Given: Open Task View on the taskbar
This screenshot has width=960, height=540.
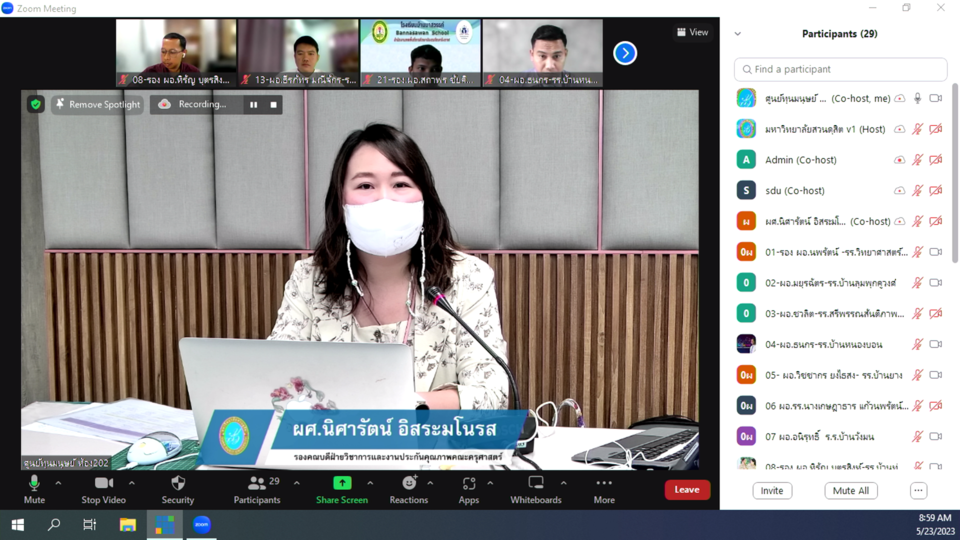Looking at the screenshot, I should click(89, 525).
